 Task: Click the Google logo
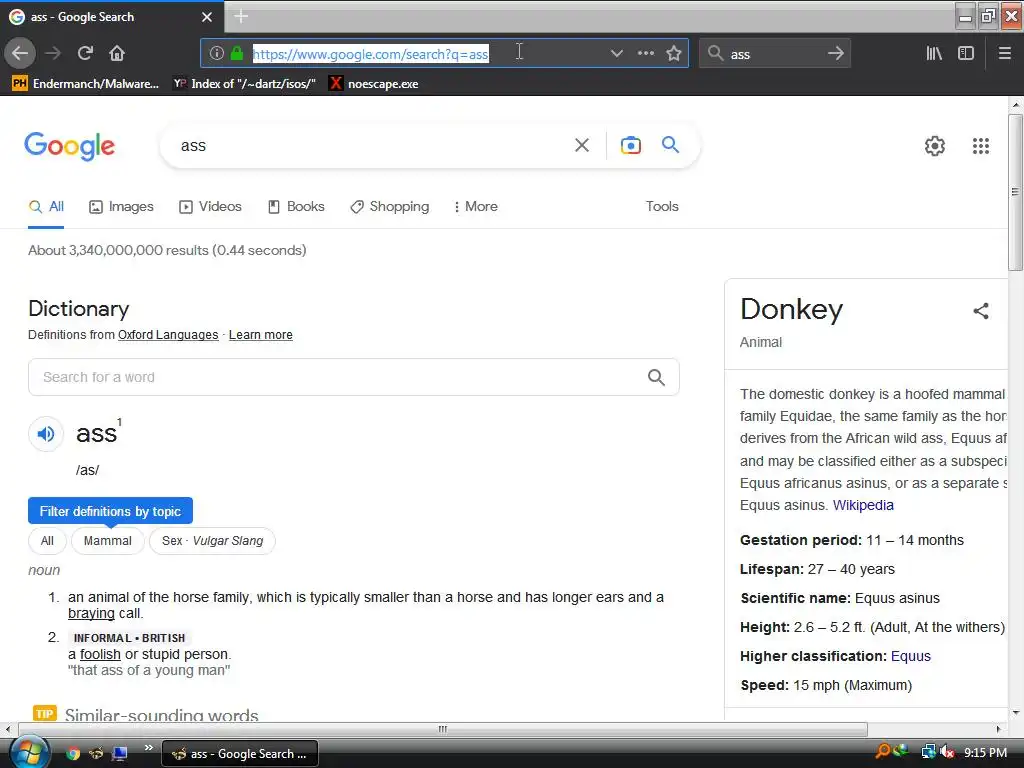click(x=69, y=146)
